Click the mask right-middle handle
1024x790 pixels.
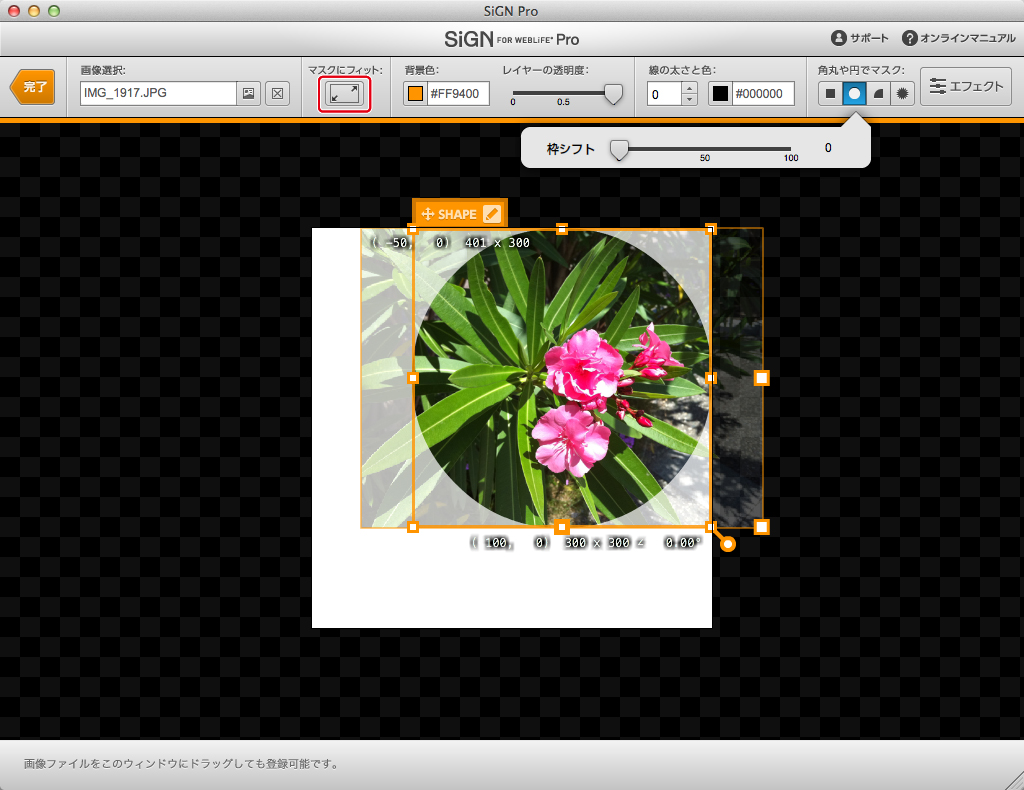pos(711,378)
